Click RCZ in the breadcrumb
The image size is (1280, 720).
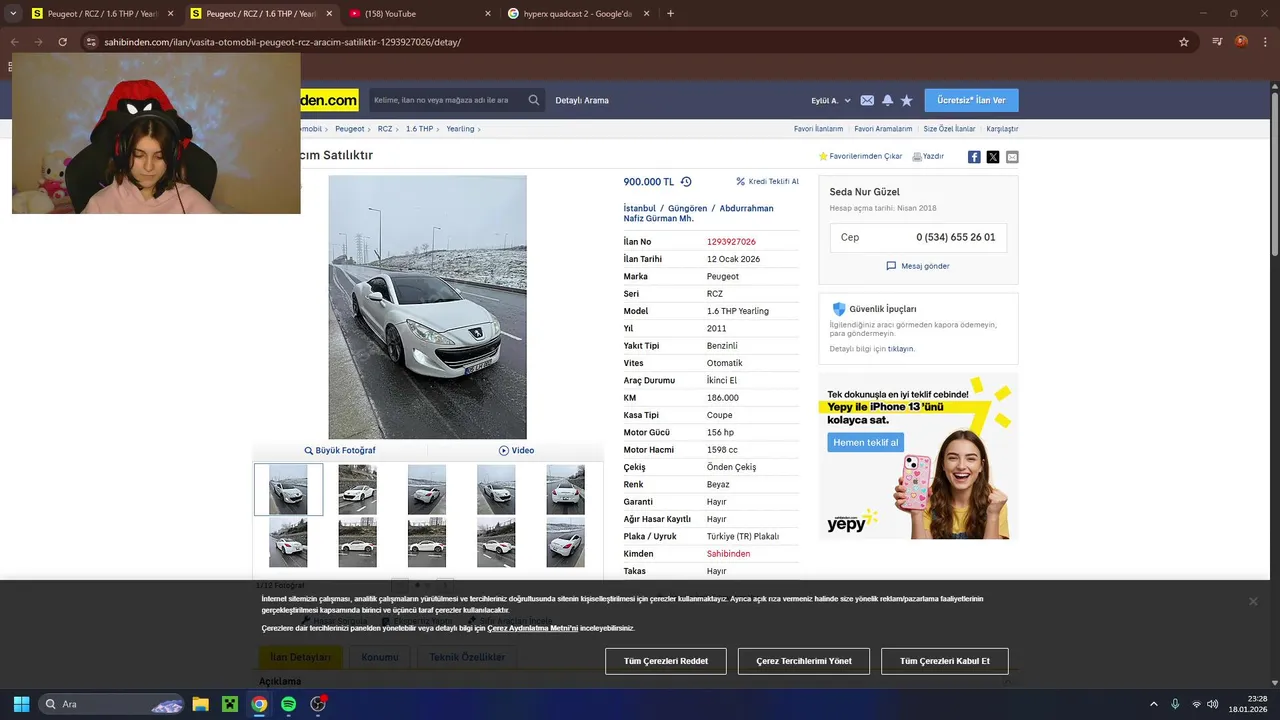tap(385, 129)
